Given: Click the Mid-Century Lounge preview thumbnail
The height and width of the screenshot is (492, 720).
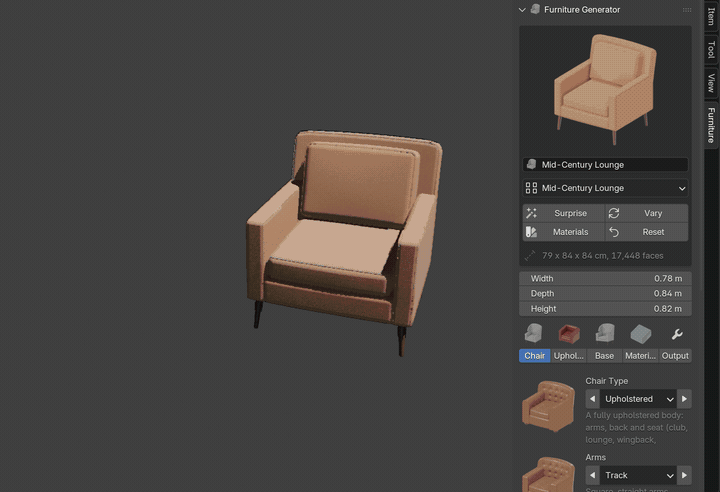Looking at the screenshot, I should click(x=605, y=90).
